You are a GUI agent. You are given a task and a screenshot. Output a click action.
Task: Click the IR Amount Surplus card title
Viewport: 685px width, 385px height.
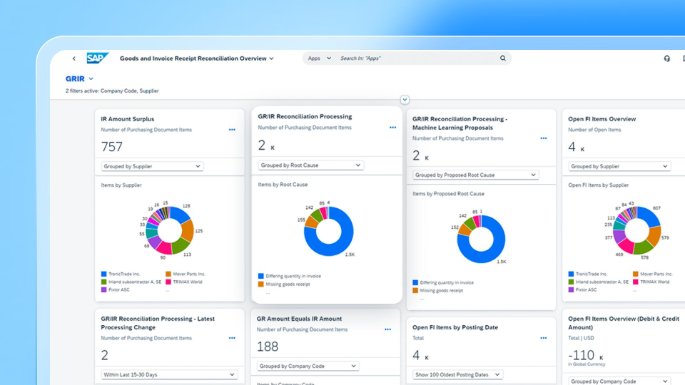[127, 119]
